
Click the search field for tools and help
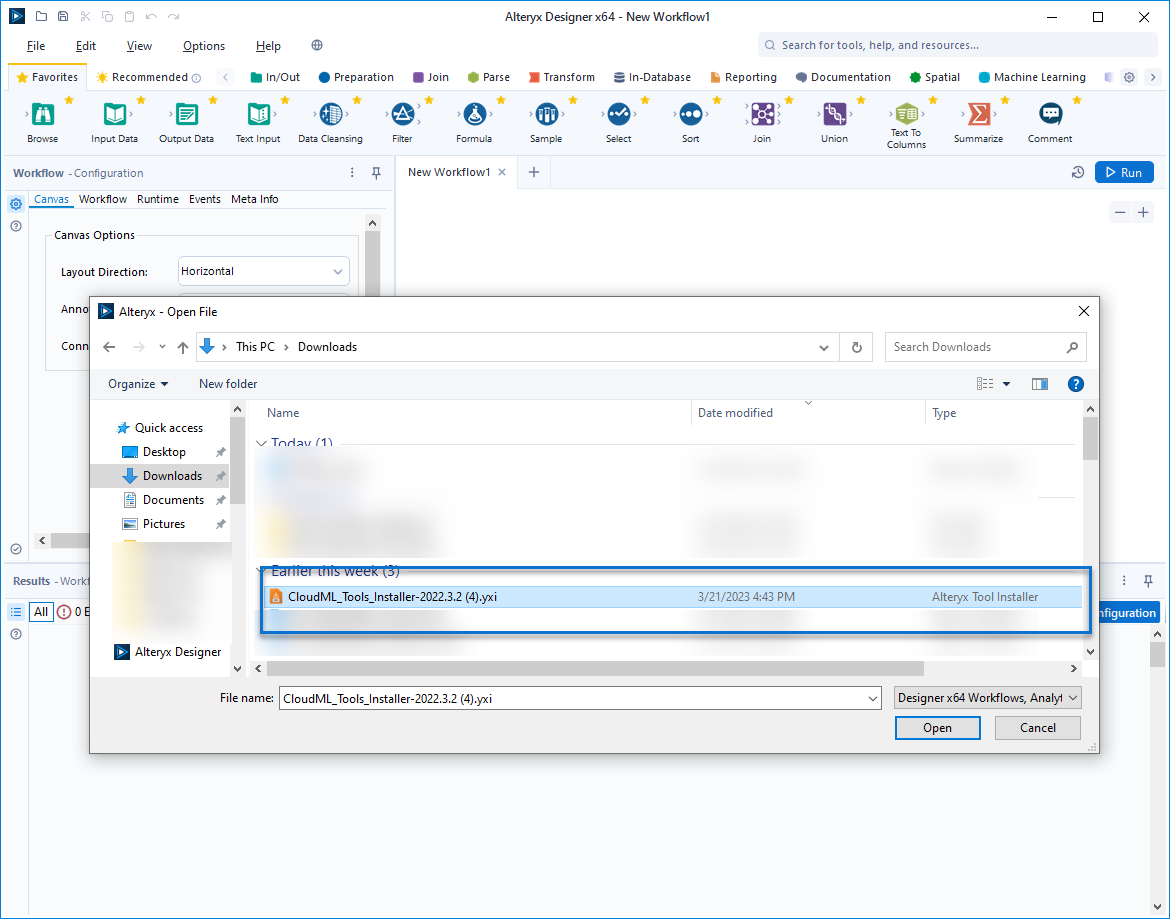950,45
